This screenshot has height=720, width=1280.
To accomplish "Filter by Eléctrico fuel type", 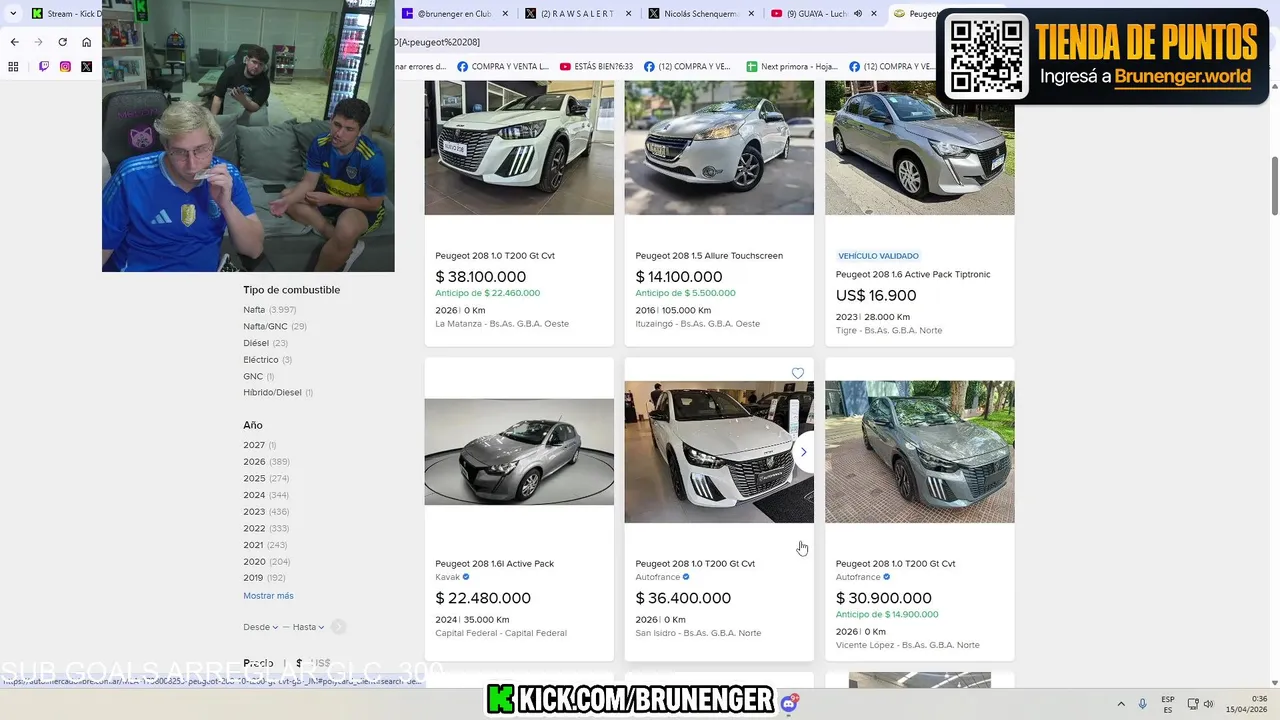I will 268,360.
